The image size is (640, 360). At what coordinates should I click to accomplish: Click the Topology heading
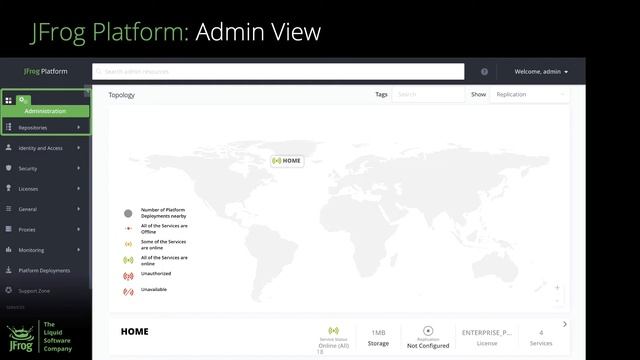121,95
